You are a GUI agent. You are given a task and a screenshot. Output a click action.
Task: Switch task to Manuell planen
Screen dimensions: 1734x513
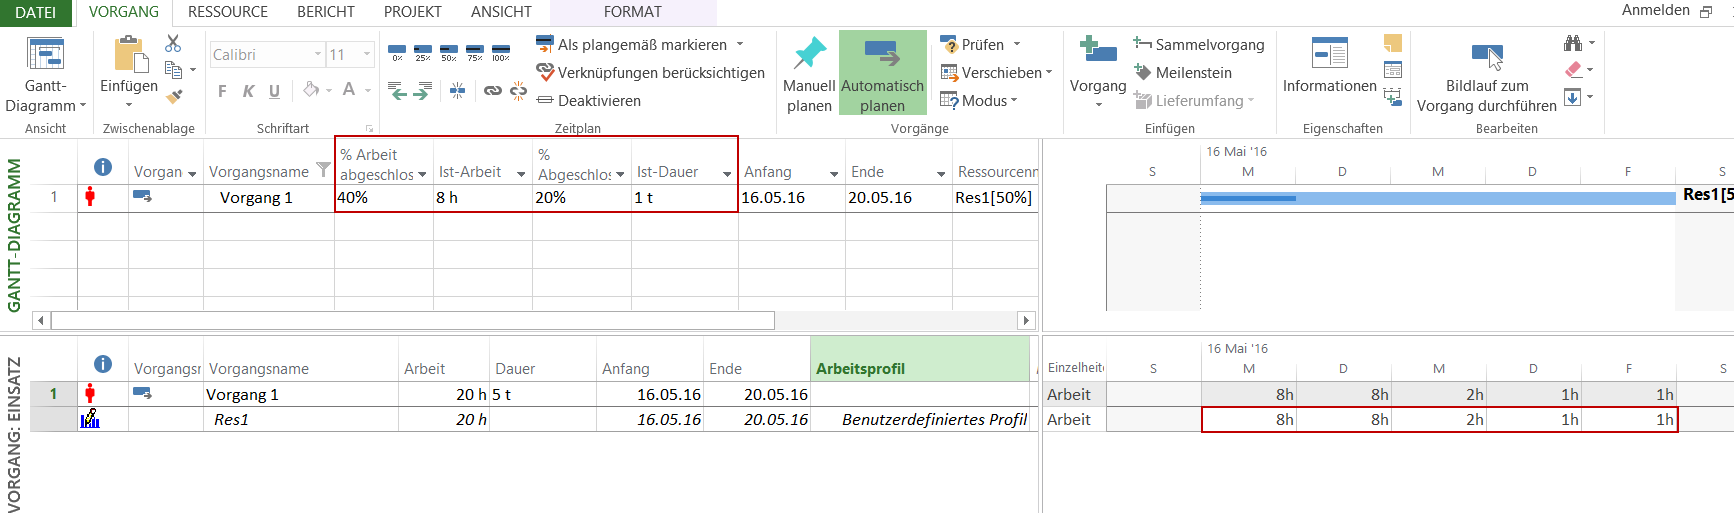tap(808, 75)
